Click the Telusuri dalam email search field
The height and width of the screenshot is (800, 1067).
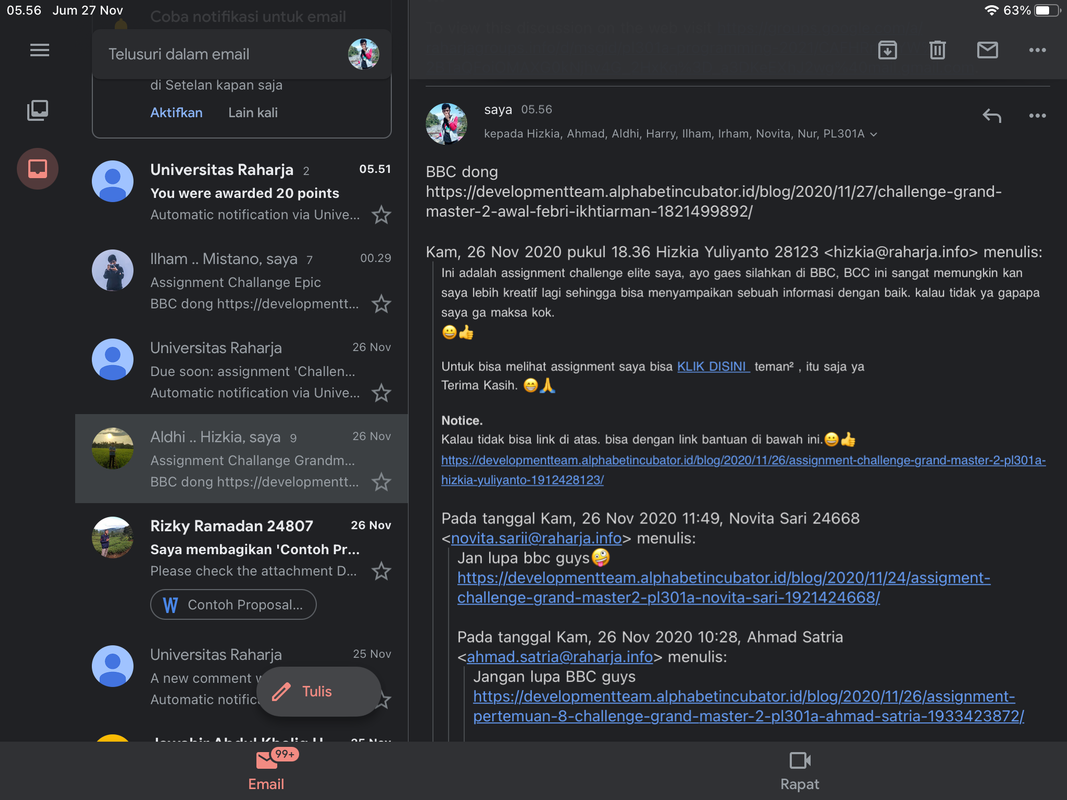click(x=242, y=54)
